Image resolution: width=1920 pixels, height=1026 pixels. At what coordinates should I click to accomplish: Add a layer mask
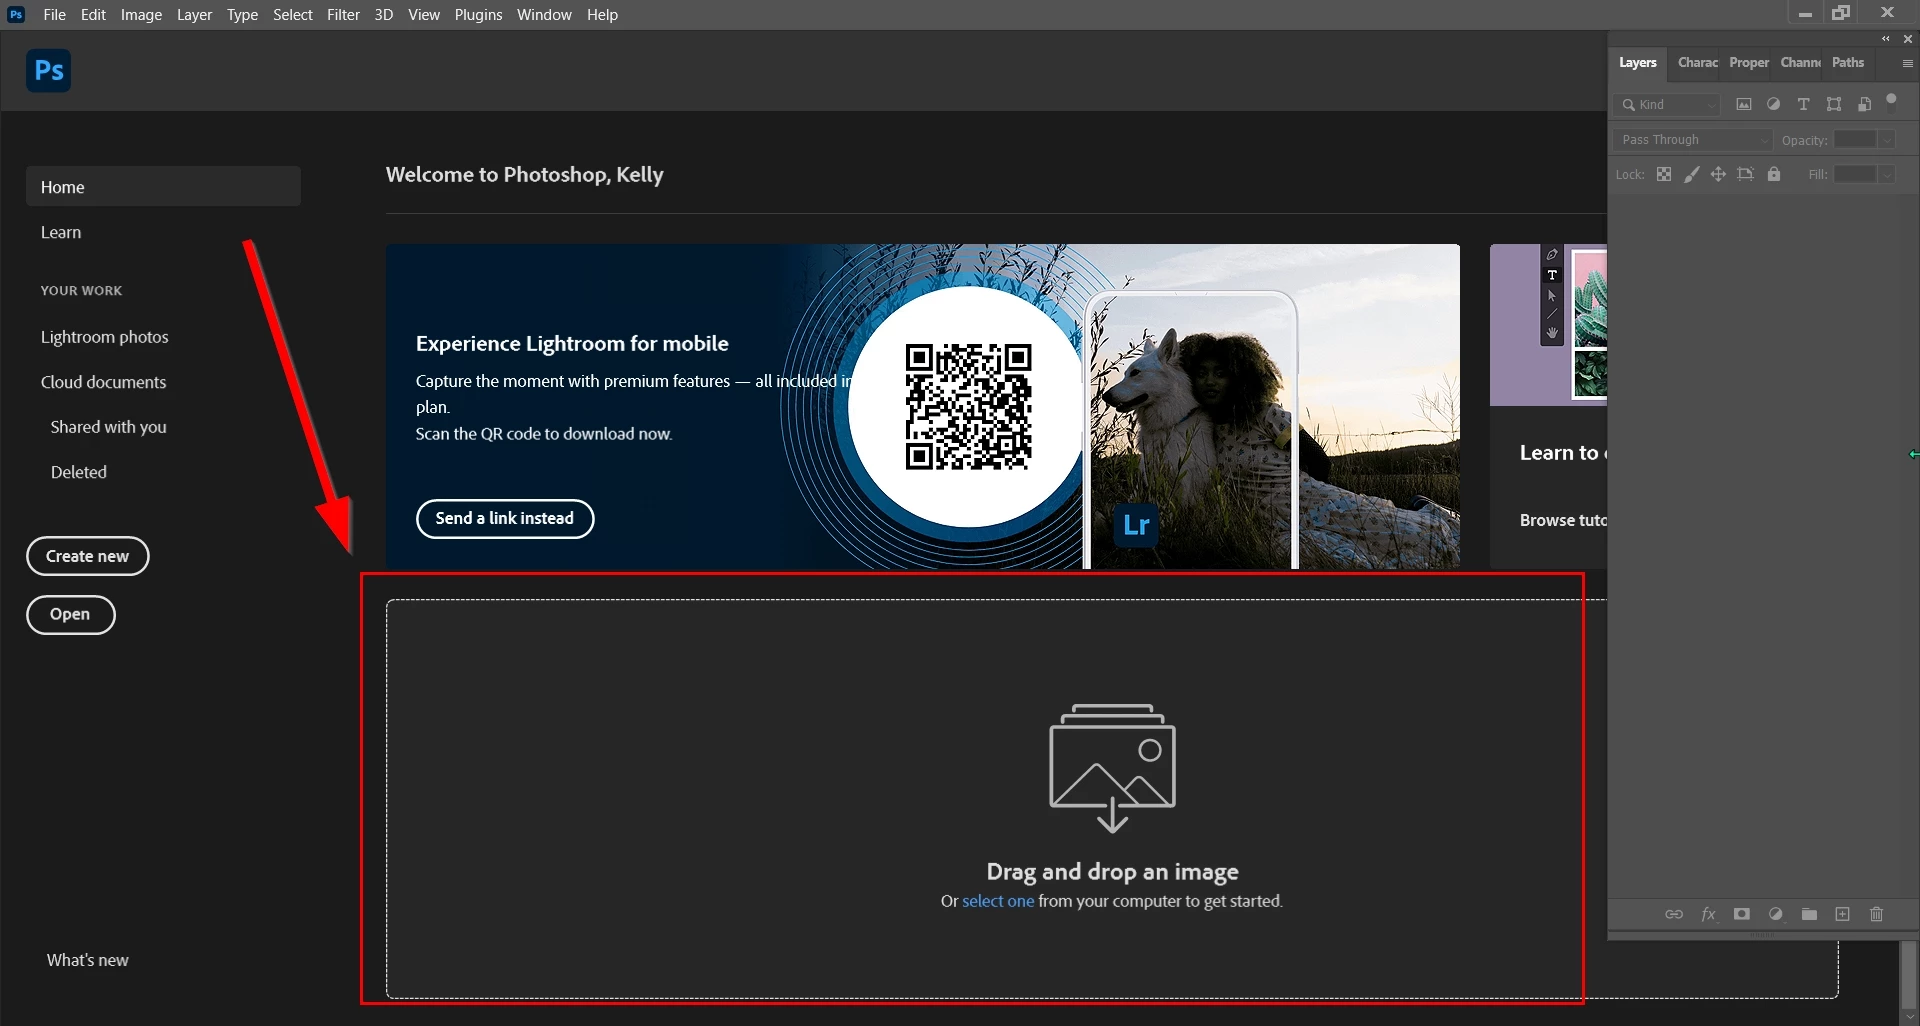(x=1742, y=914)
